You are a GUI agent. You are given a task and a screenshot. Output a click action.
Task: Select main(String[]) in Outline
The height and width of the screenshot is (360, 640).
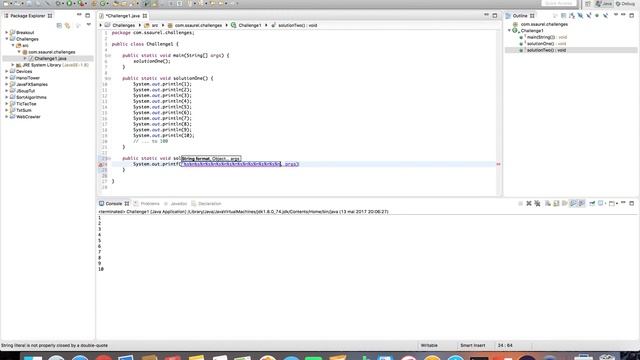click(x=546, y=37)
